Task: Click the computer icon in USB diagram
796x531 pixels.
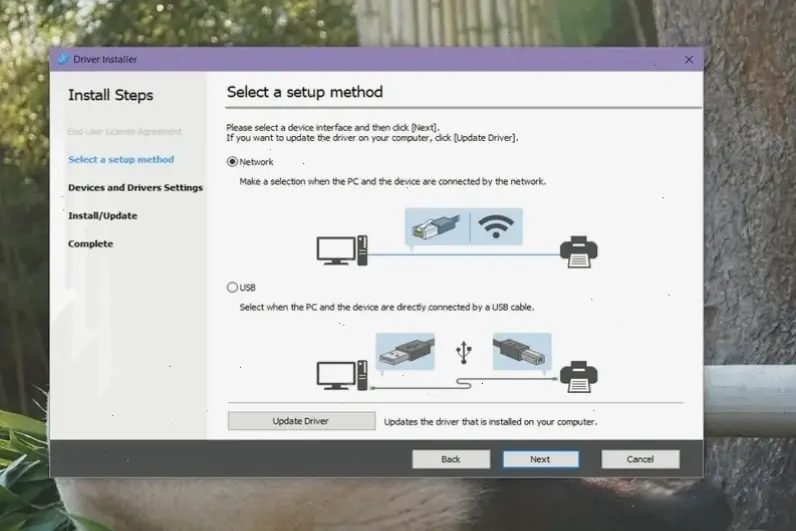Action: (341, 376)
